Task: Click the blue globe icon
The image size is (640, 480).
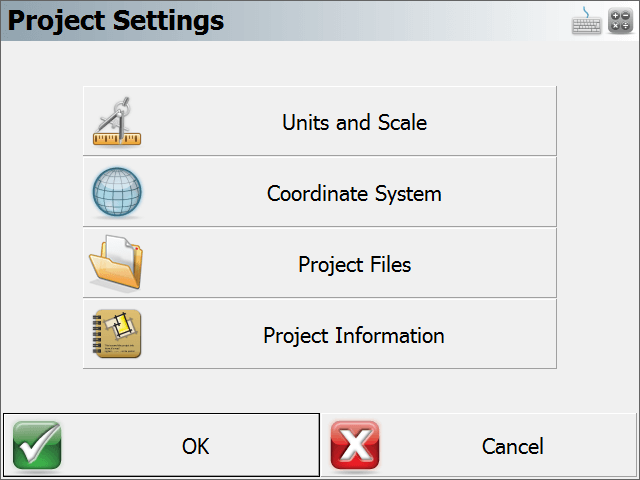Action: [x=117, y=192]
